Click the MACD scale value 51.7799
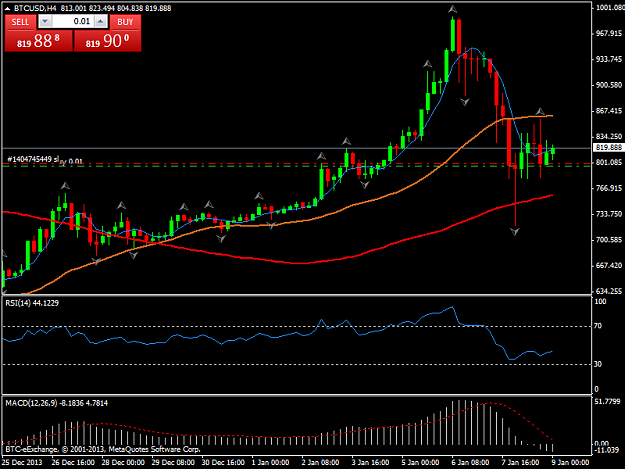This screenshot has height=469, width=625. (607, 401)
